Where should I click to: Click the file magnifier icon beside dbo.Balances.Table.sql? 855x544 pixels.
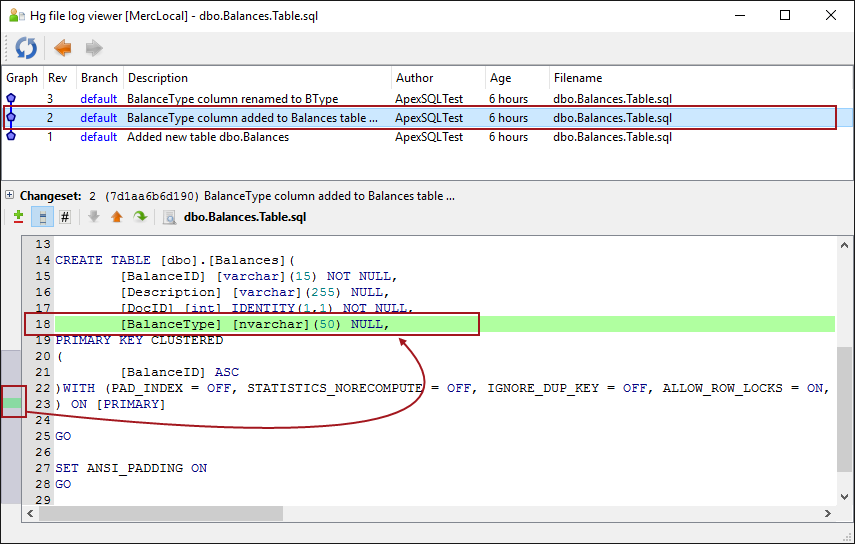coord(170,216)
